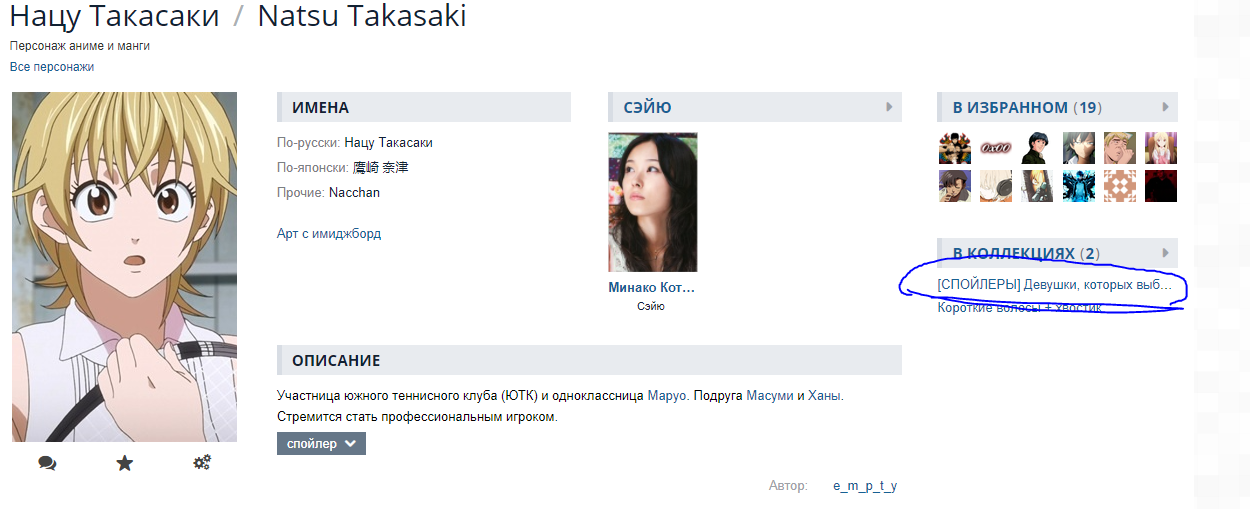
Task: Add character to favorites with star icon
Action: tap(124, 463)
